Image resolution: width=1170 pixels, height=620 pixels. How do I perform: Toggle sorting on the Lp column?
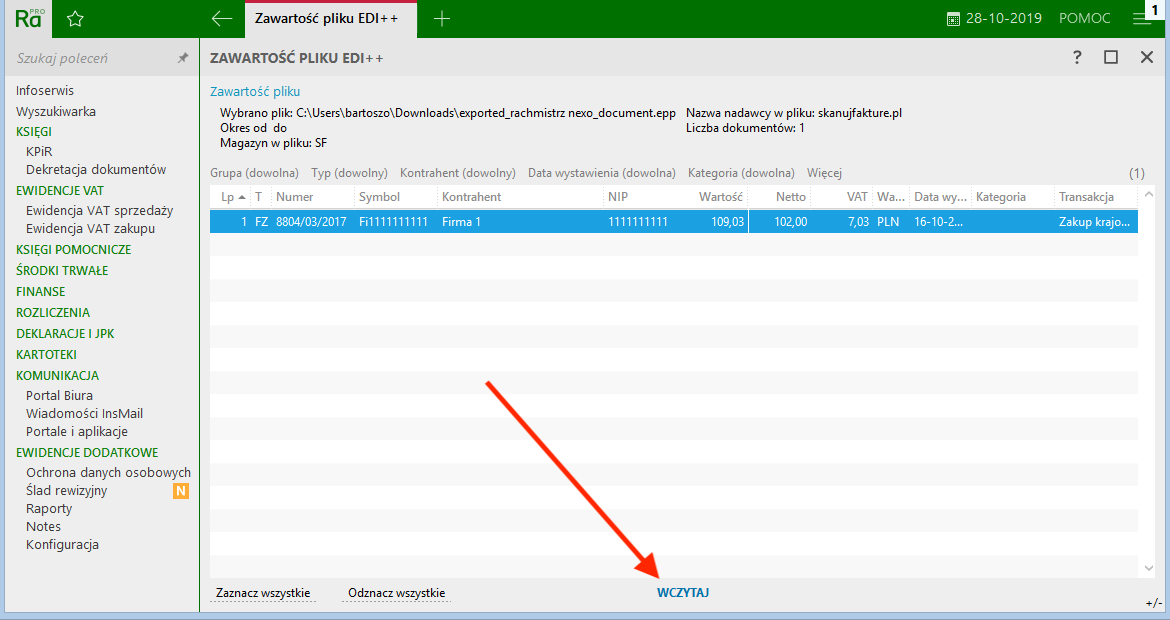pyautogui.click(x=230, y=197)
